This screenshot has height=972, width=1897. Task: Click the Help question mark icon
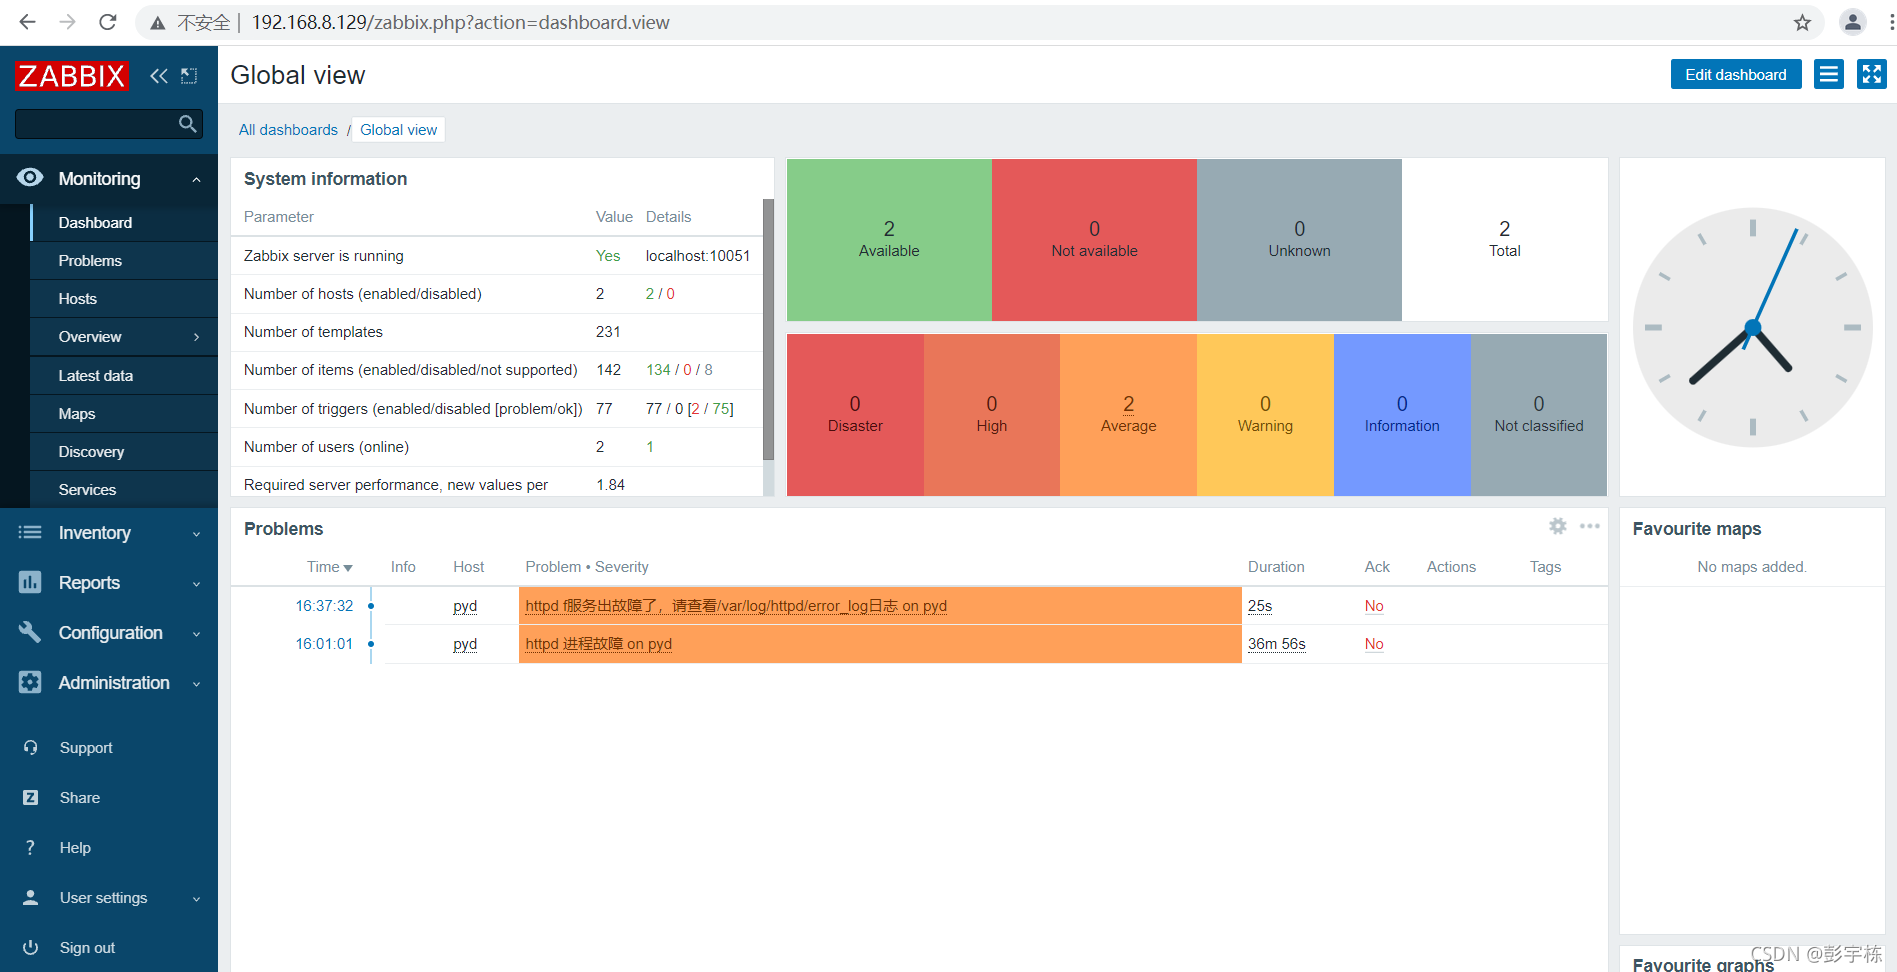[31, 848]
